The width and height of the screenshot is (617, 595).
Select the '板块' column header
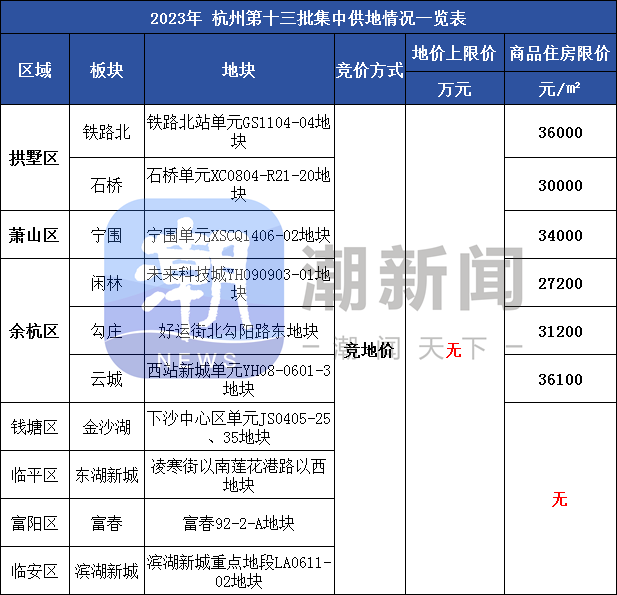pos(107,70)
